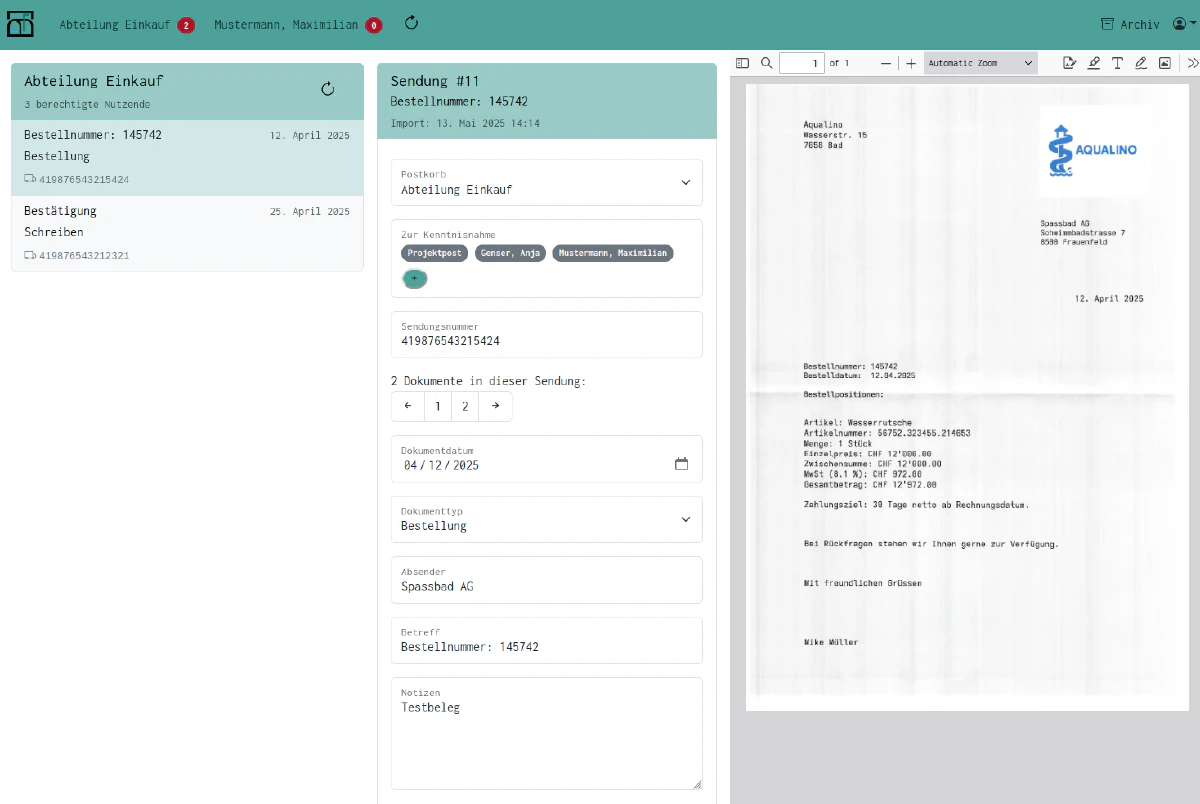This screenshot has width=1200, height=804.
Task: Expand the Postkorb dropdown
Action: tap(547, 182)
